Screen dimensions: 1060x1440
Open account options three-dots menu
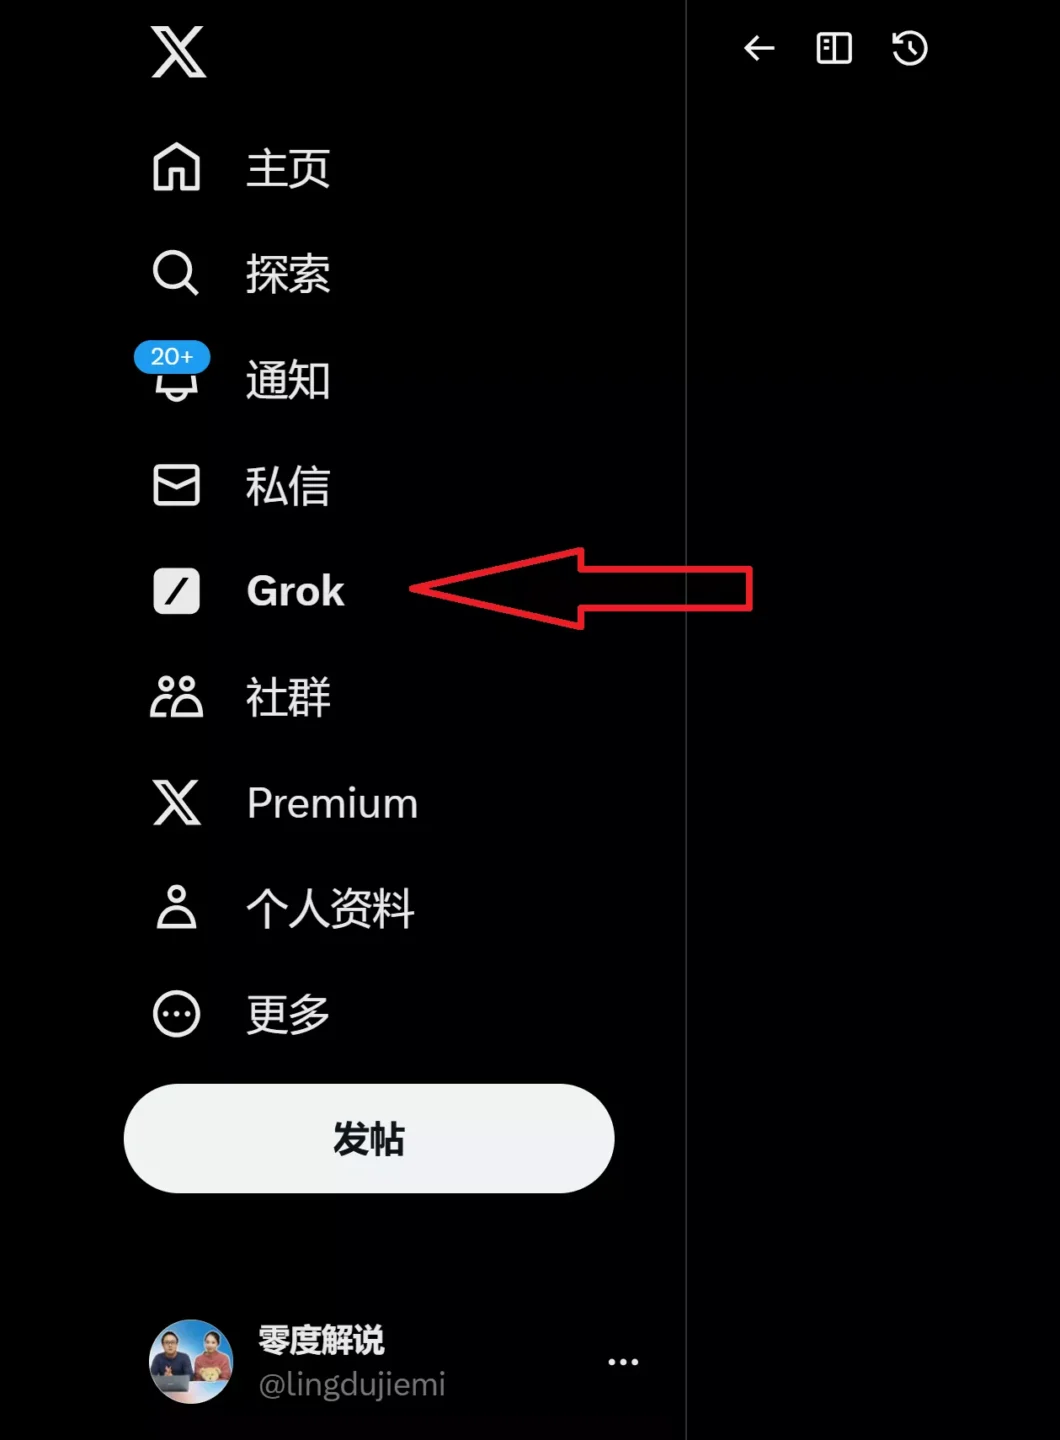(x=623, y=1362)
